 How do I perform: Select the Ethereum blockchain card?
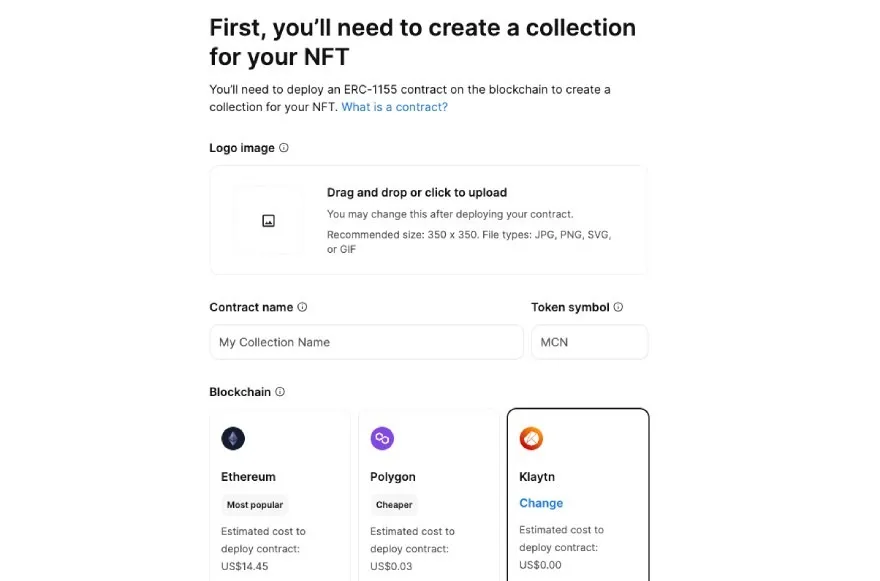coord(279,495)
